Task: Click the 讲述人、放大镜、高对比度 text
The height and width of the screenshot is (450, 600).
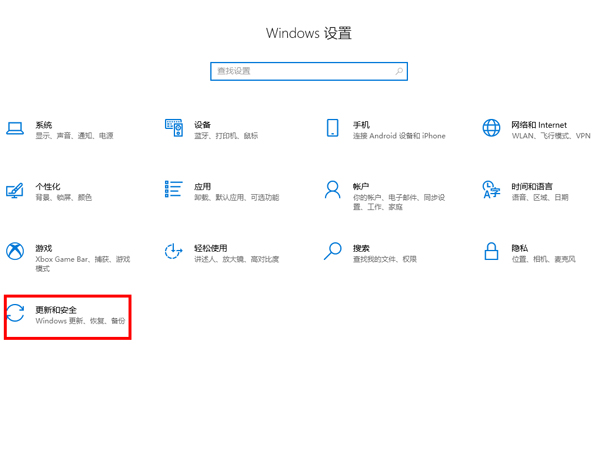Action: point(236,259)
